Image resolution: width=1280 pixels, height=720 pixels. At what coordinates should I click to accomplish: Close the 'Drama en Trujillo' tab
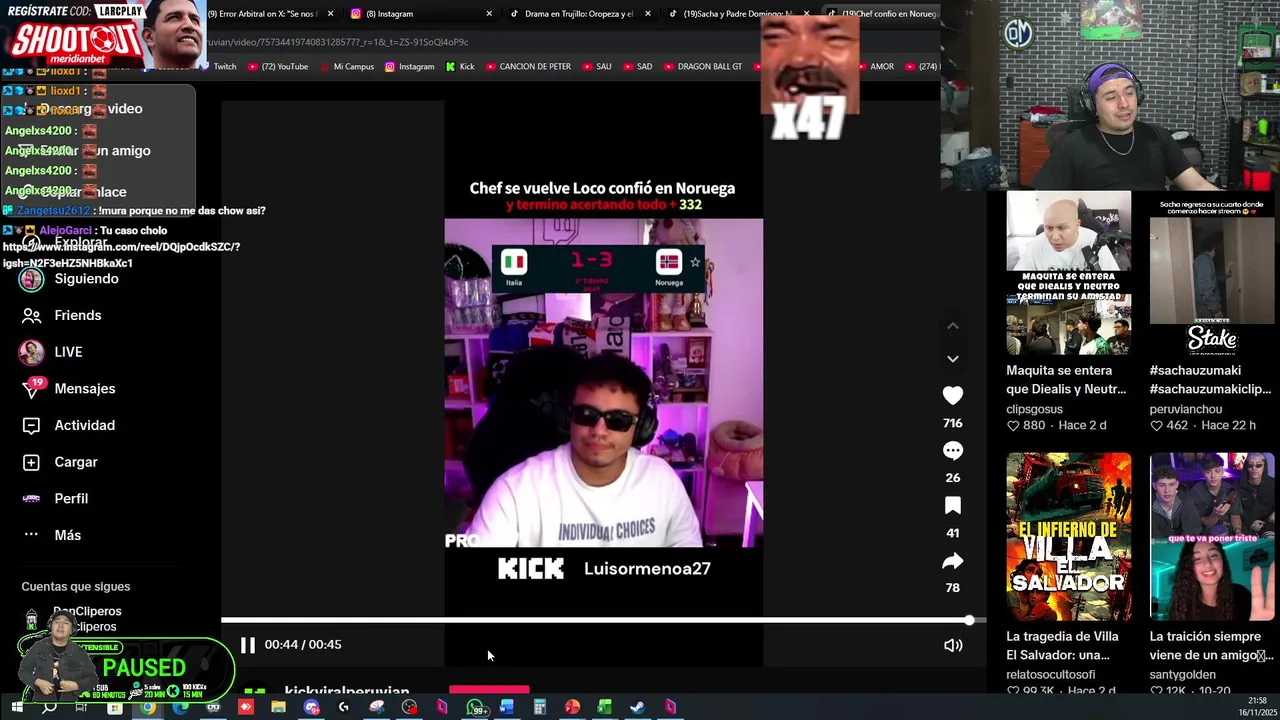coord(648,14)
